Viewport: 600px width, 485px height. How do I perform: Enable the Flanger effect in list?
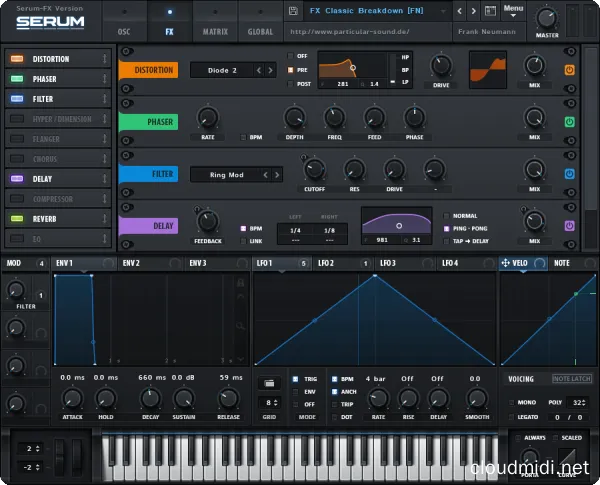(17, 139)
